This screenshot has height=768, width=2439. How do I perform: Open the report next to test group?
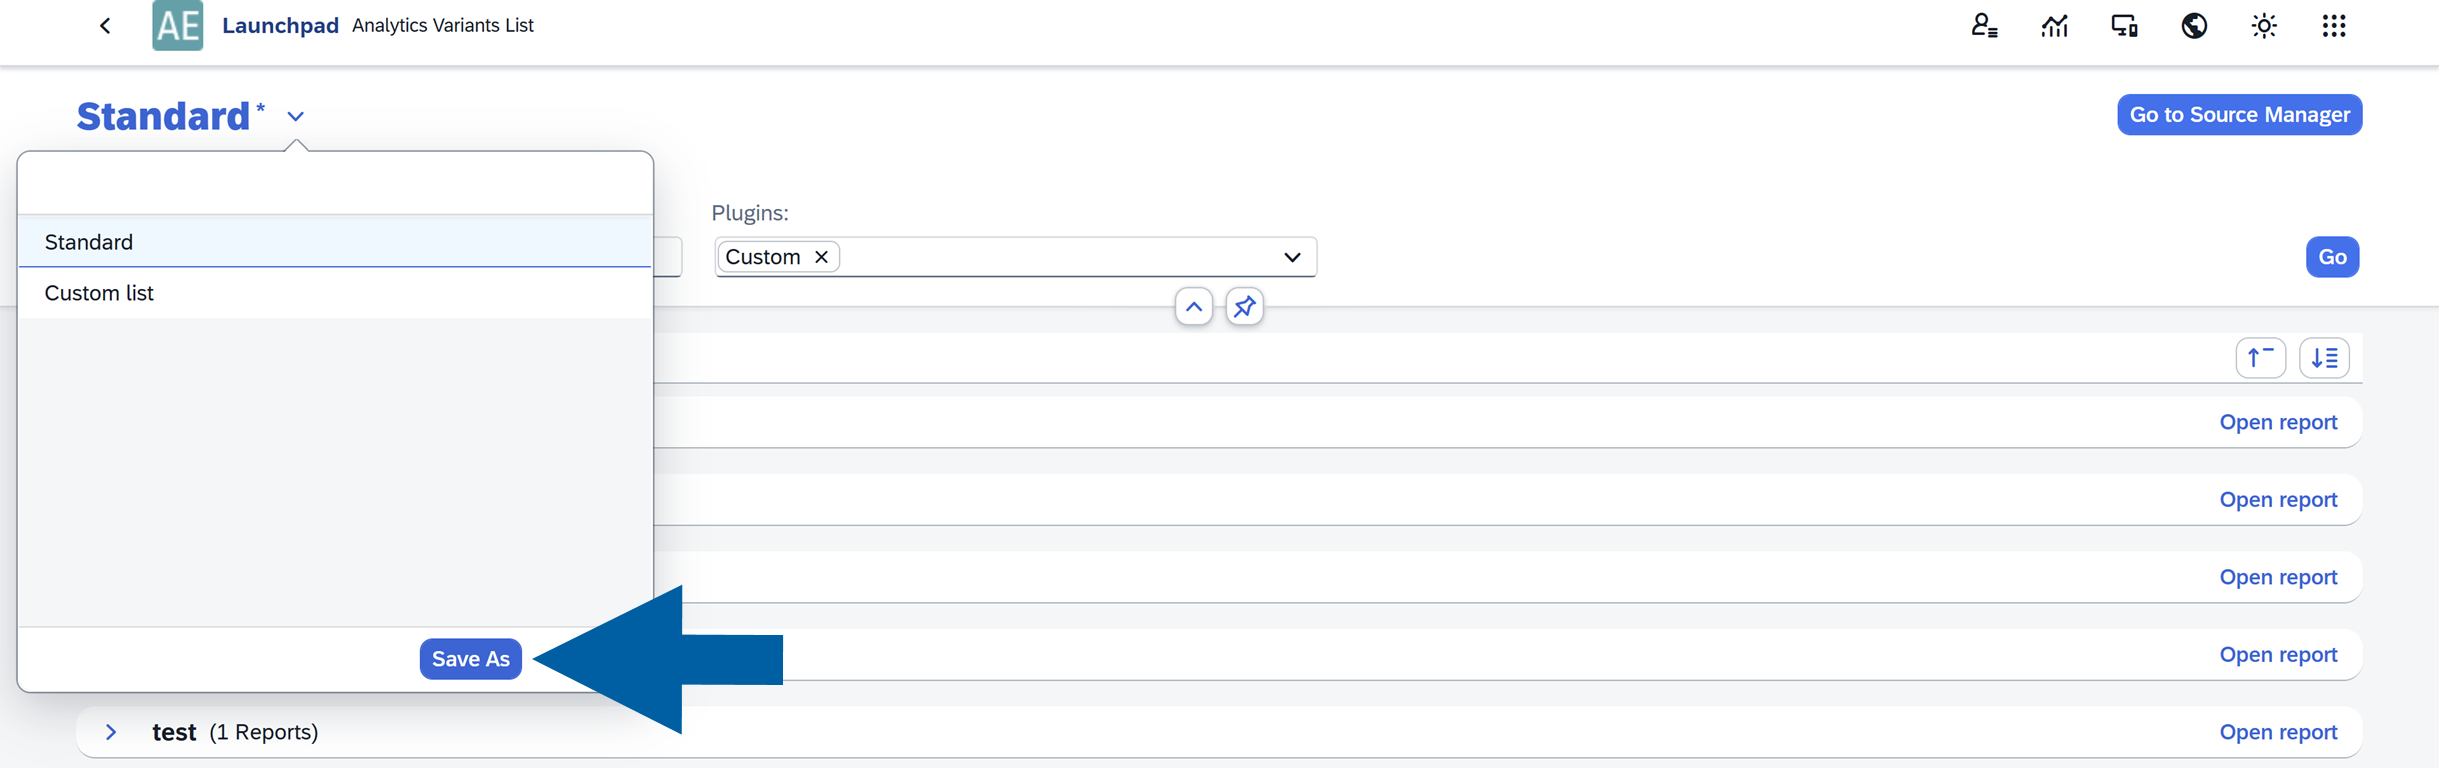click(2278, 731)
